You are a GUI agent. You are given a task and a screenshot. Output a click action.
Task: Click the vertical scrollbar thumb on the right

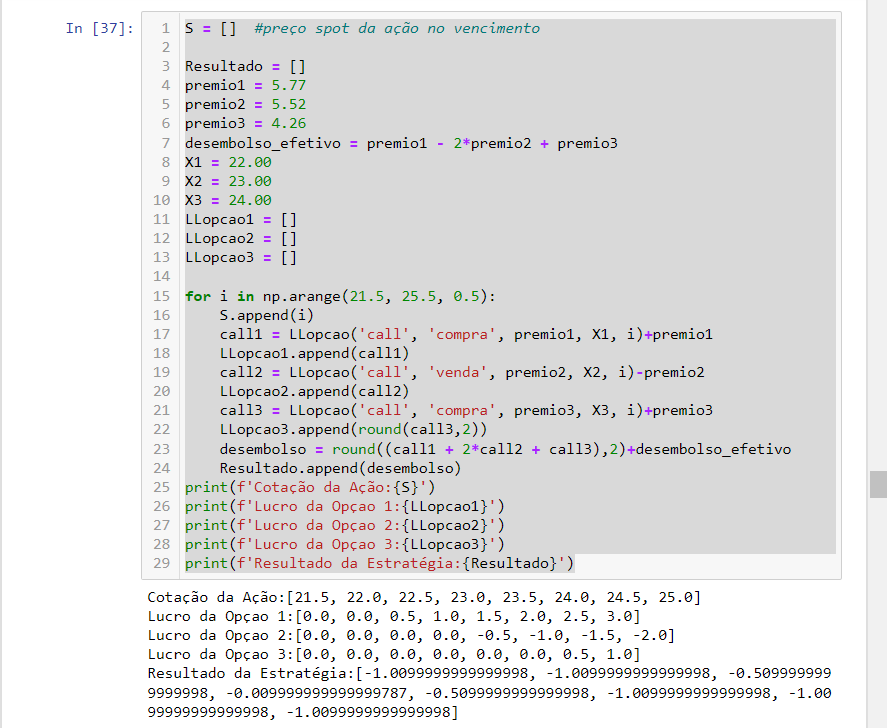point(878,484)
